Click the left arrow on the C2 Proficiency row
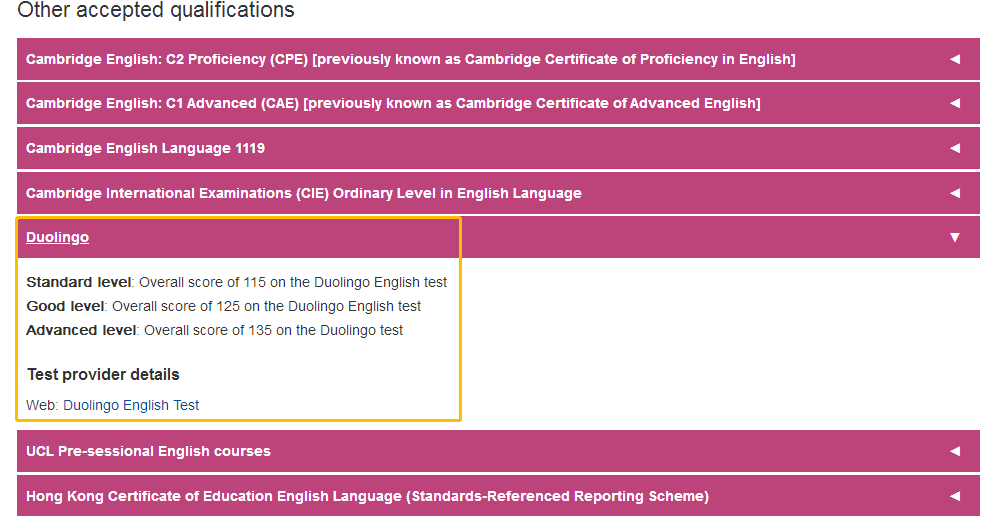 click(x=955, y=59)
